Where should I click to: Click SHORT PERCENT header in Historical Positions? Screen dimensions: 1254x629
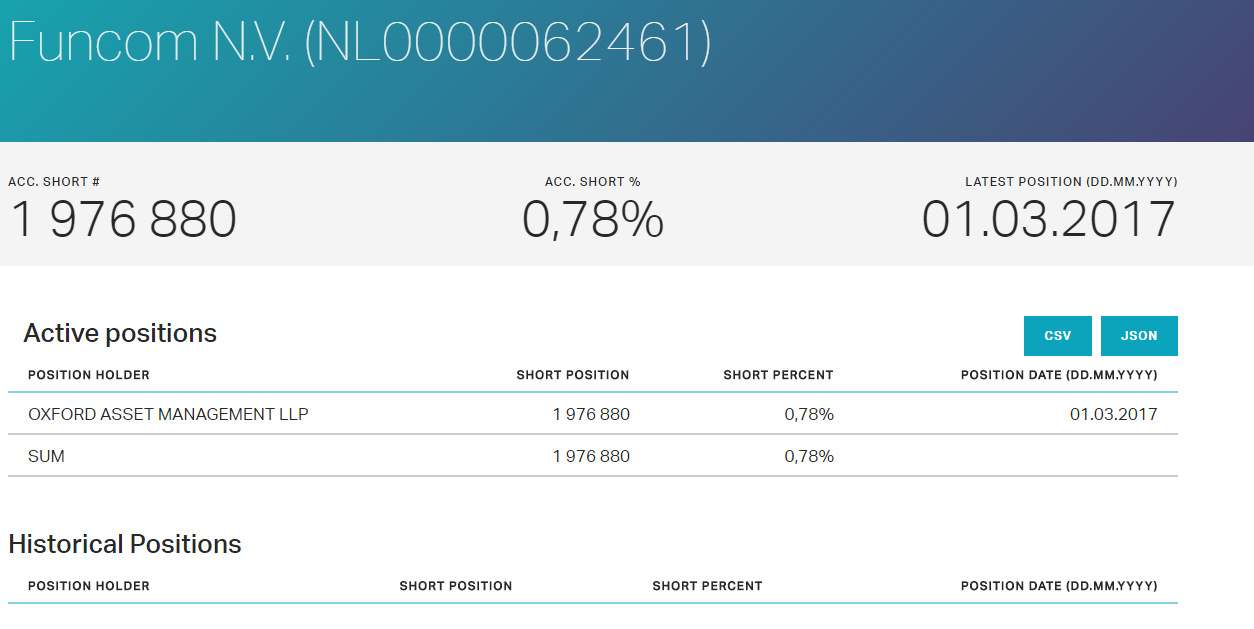click(x=708, y=586)
